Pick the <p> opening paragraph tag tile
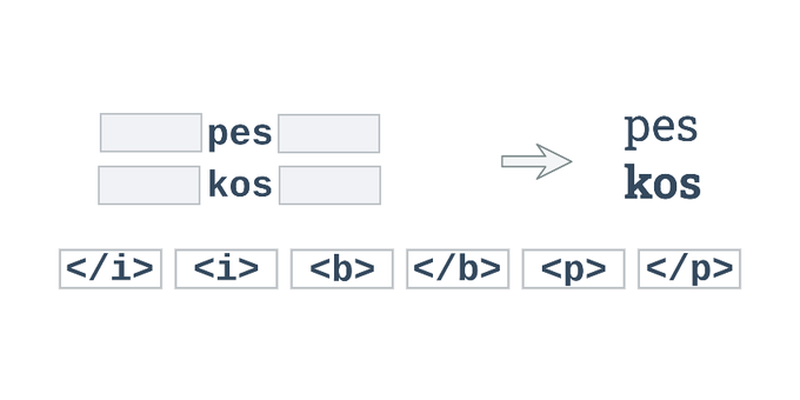This screenshot has width=800, height=400. 573,269
